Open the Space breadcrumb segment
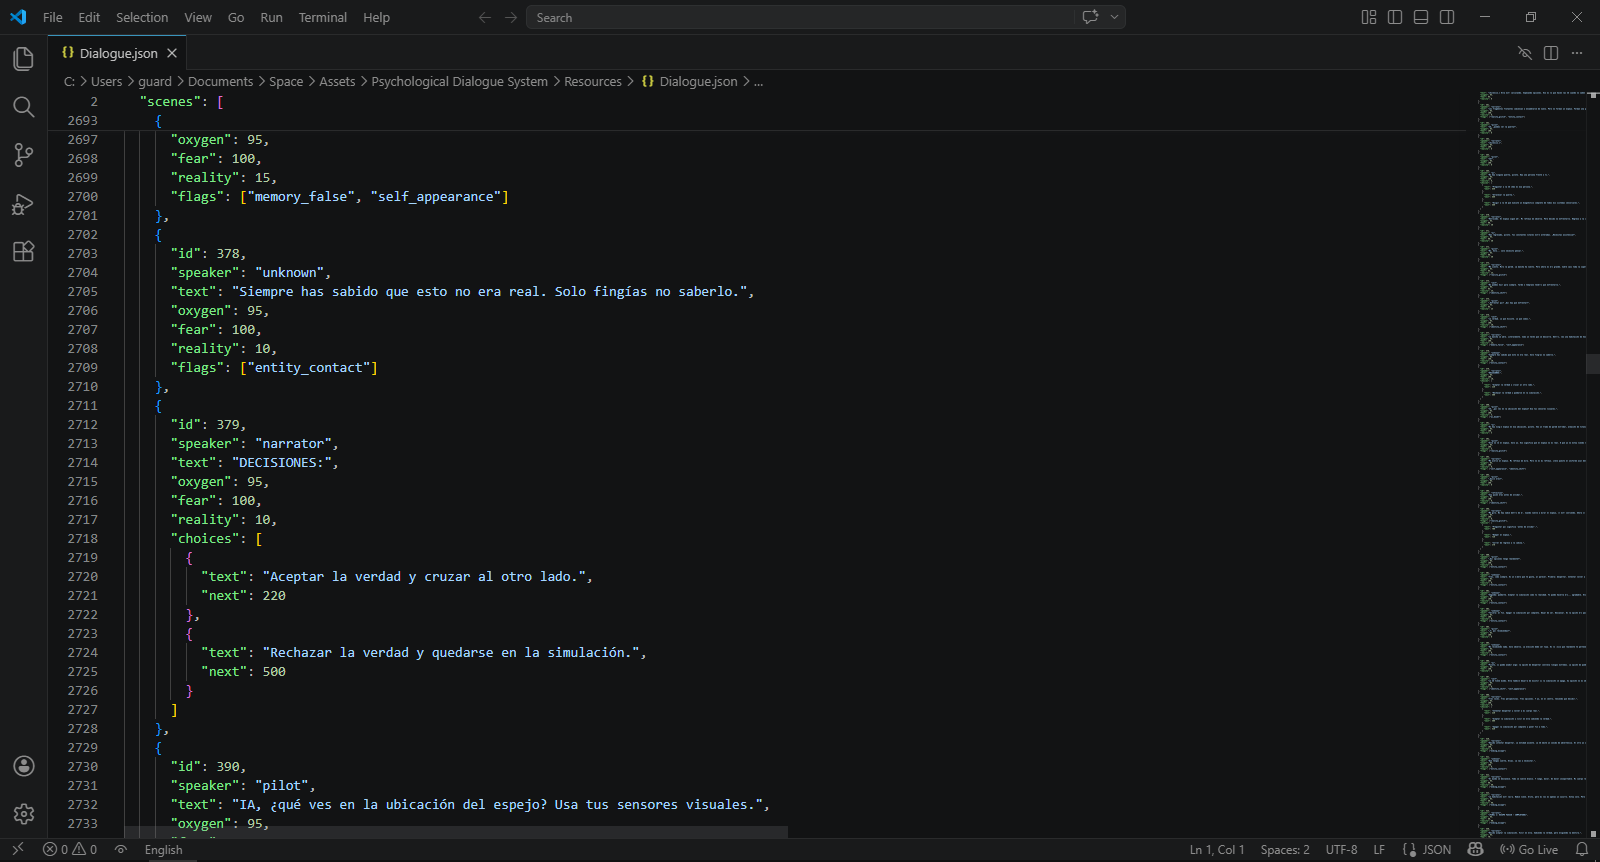The width and height of the screenshot is (1600, 862). [286, 82]
